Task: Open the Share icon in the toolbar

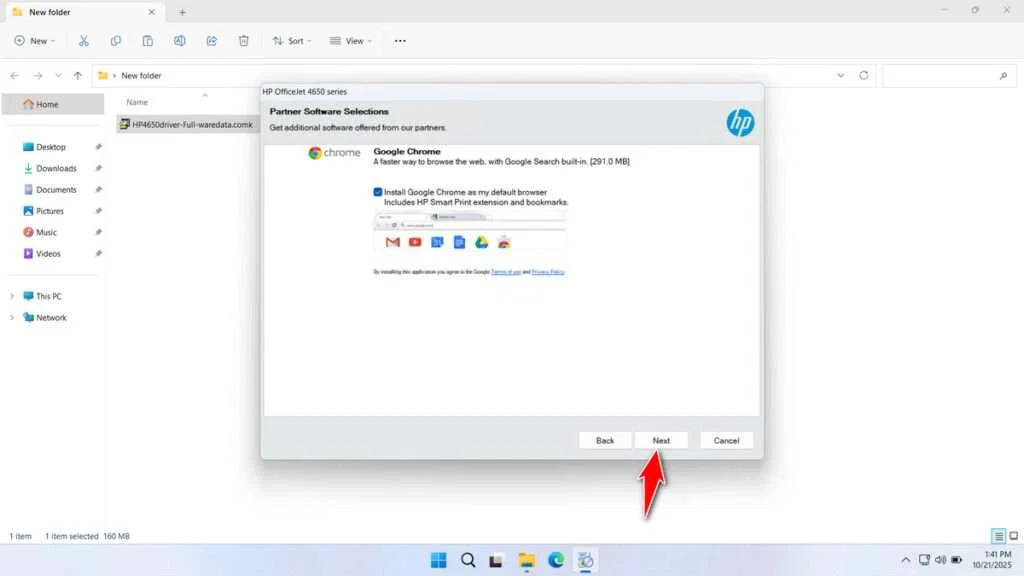Action: 211,40
